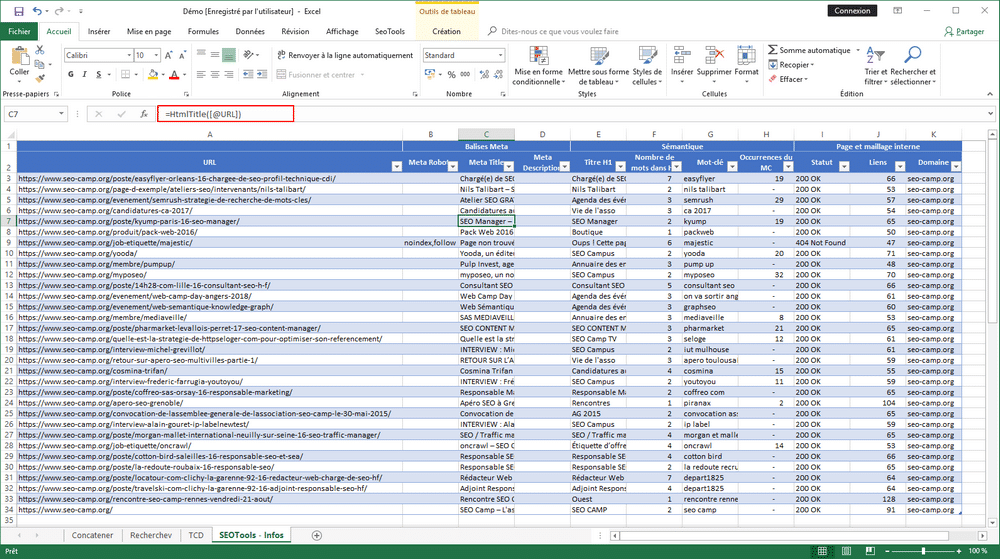This screenshot has height=559, width=1000.
Task: Switch to the Données ribbon tab
Action: [250, 31]
